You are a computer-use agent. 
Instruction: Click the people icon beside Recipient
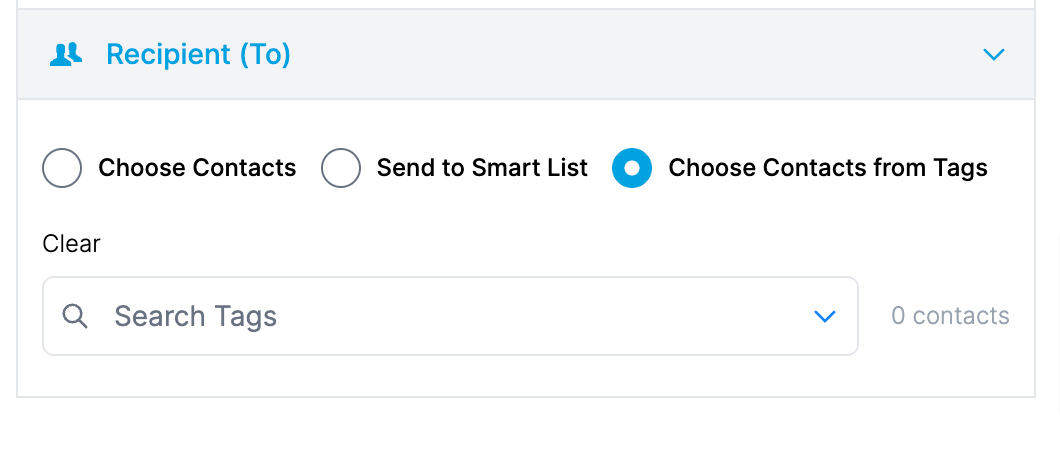tap(65, 55)
